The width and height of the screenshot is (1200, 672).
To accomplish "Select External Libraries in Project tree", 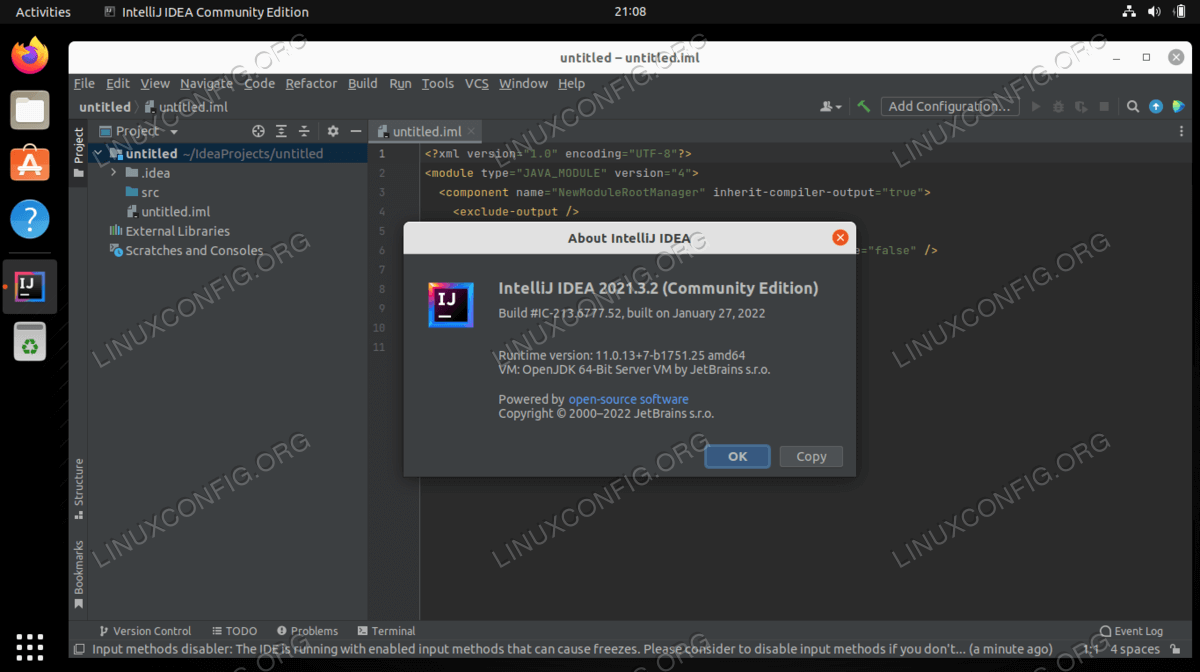I will (x=169, y=231).
